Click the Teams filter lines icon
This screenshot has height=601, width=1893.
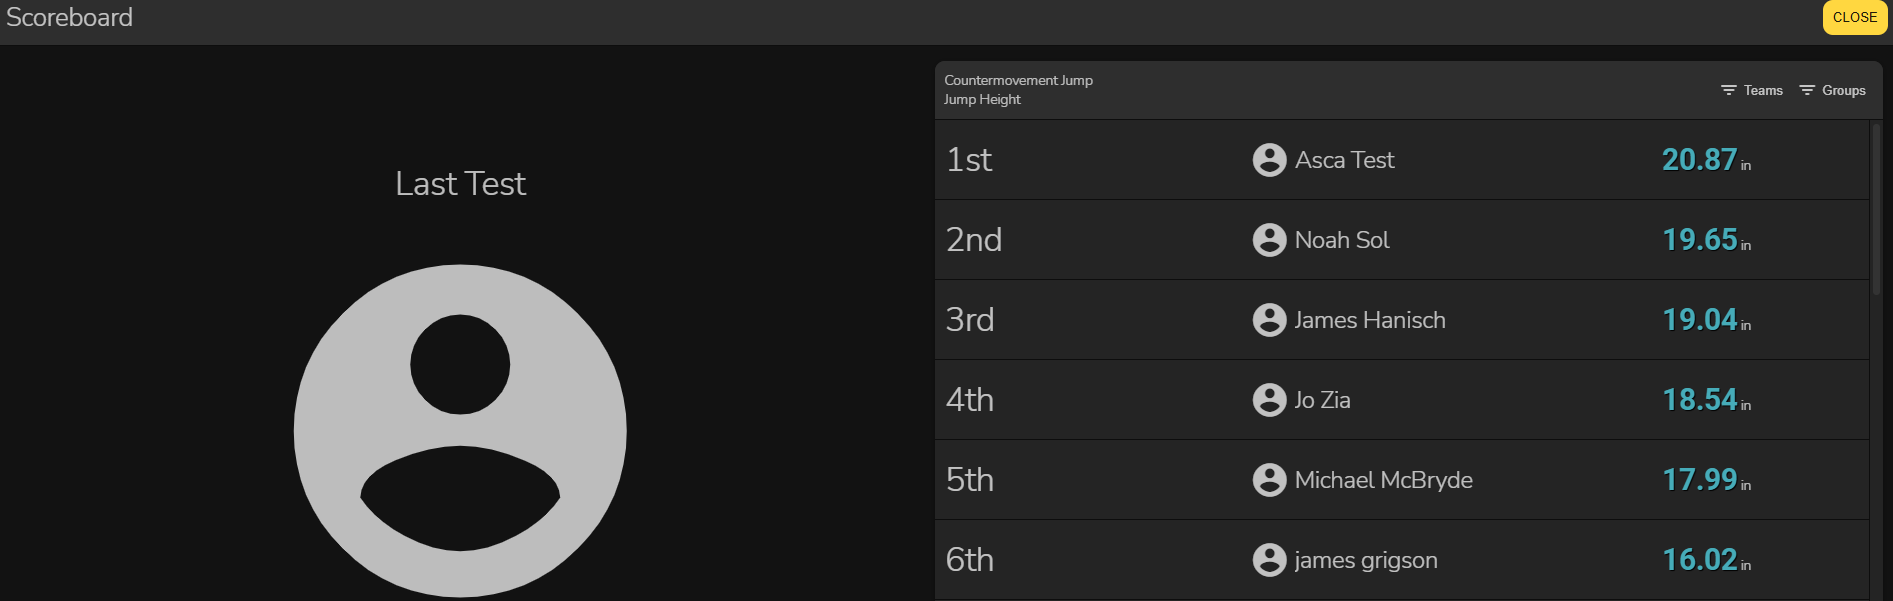(x=1728, y=90)
